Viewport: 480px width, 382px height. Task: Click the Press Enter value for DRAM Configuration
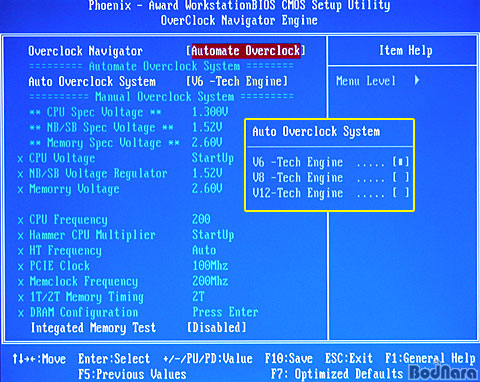225,312
